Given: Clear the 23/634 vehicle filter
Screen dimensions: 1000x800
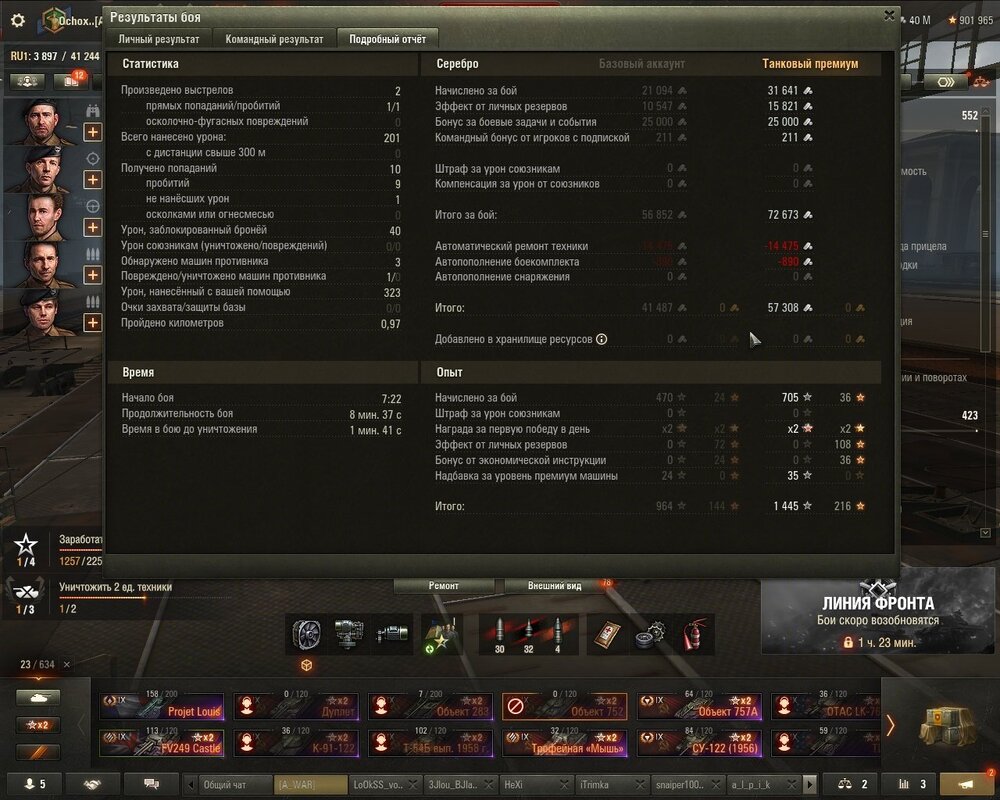Looking at the screenshot, I should (67, 664).
